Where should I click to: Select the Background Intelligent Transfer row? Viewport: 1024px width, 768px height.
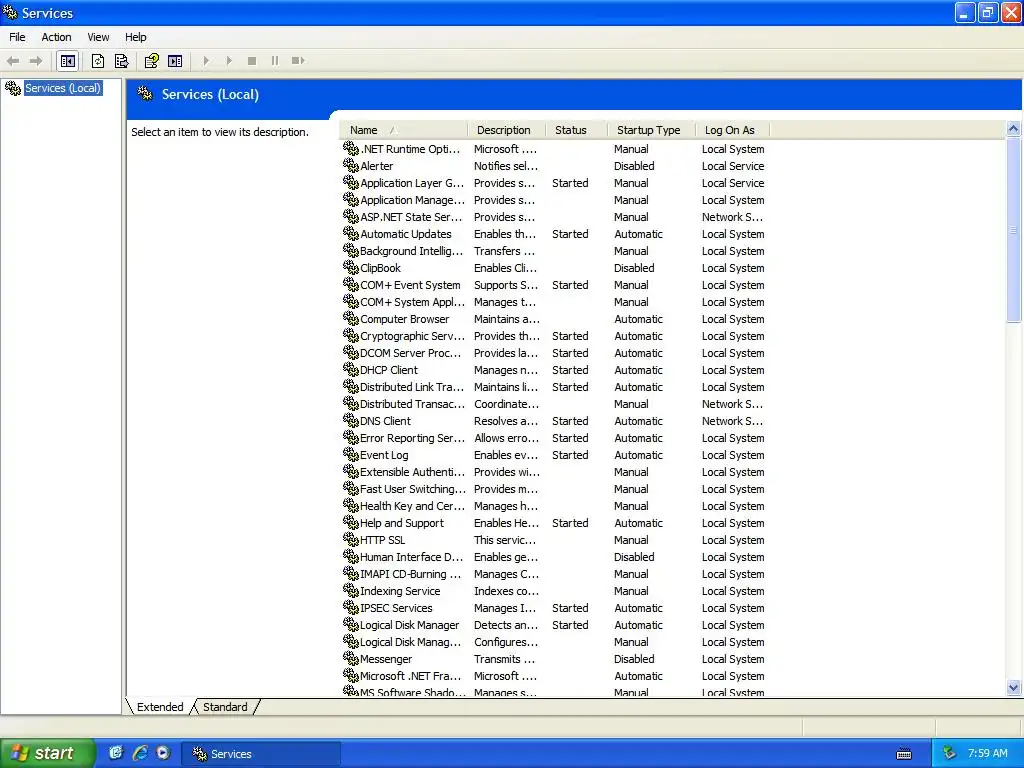tap(554, 251)
